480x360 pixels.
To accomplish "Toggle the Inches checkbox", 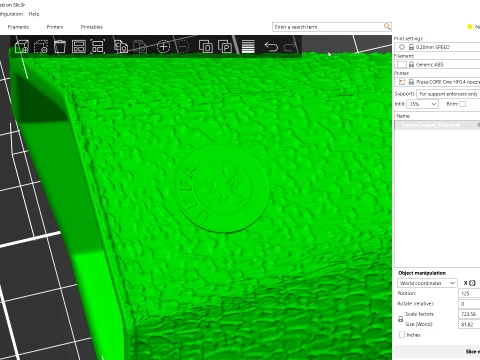I will (402, 334).
